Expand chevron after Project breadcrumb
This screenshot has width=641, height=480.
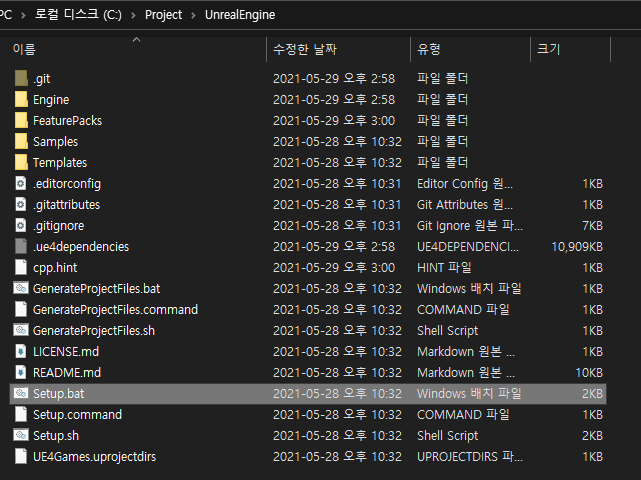(193, 16)
